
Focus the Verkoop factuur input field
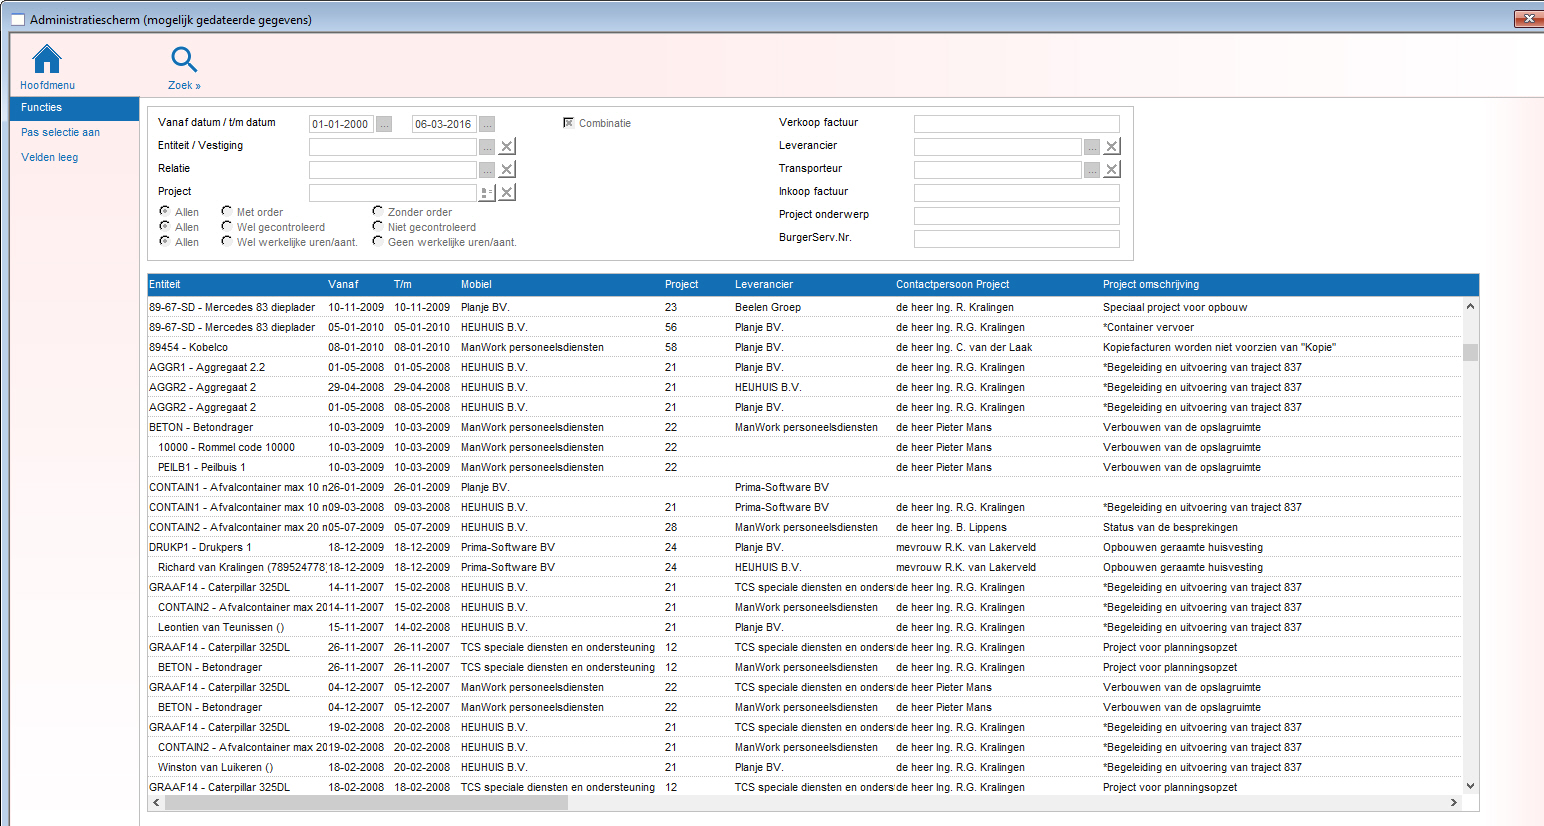[1016, 124]
